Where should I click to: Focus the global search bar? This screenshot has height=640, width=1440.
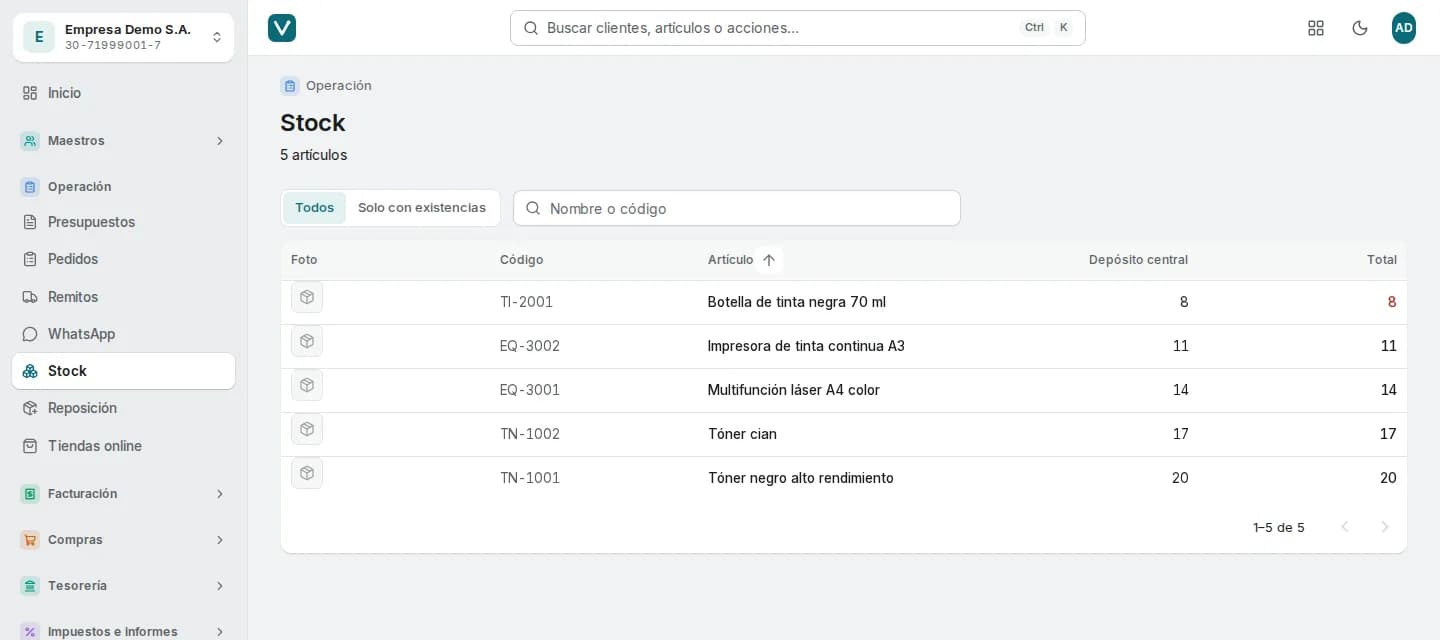[x=797, y=28]
